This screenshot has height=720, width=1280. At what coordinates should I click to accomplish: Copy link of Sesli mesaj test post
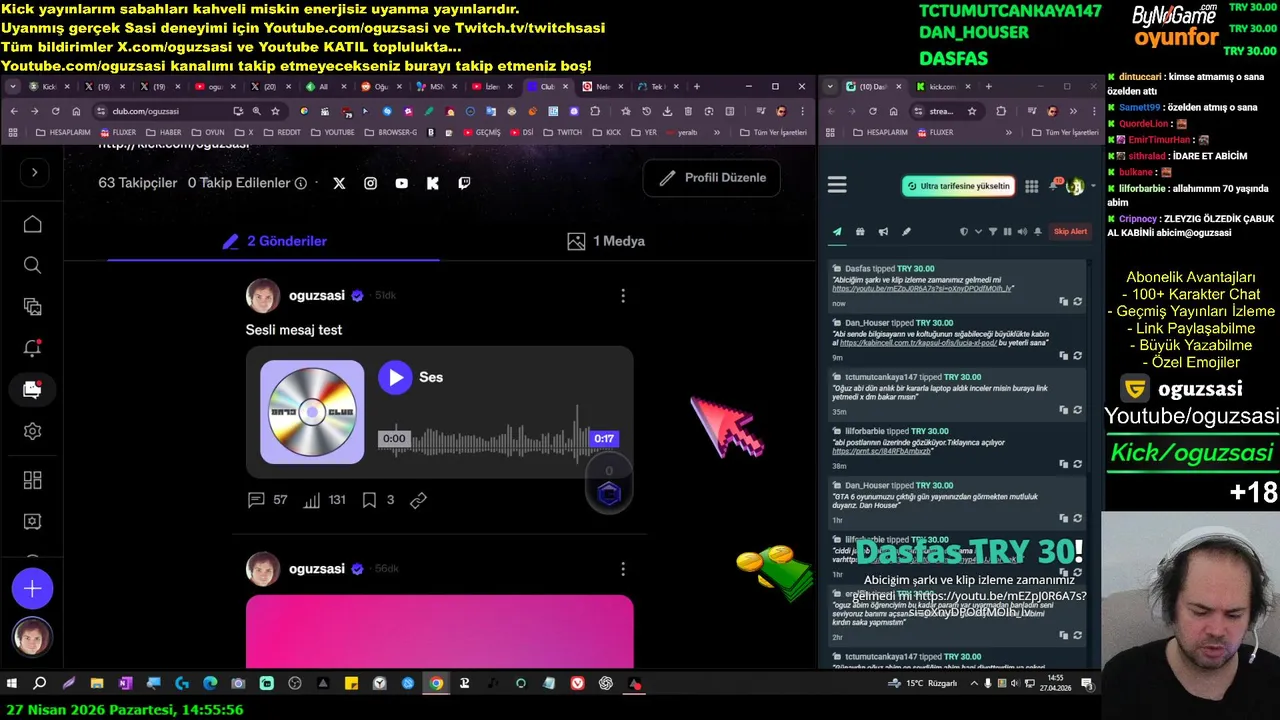pos(418,500)
